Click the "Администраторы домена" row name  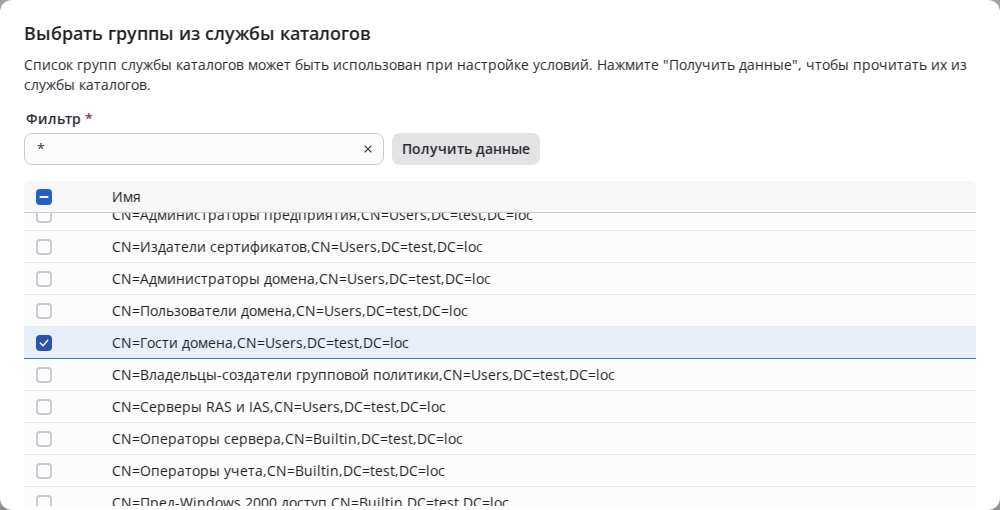301,279
